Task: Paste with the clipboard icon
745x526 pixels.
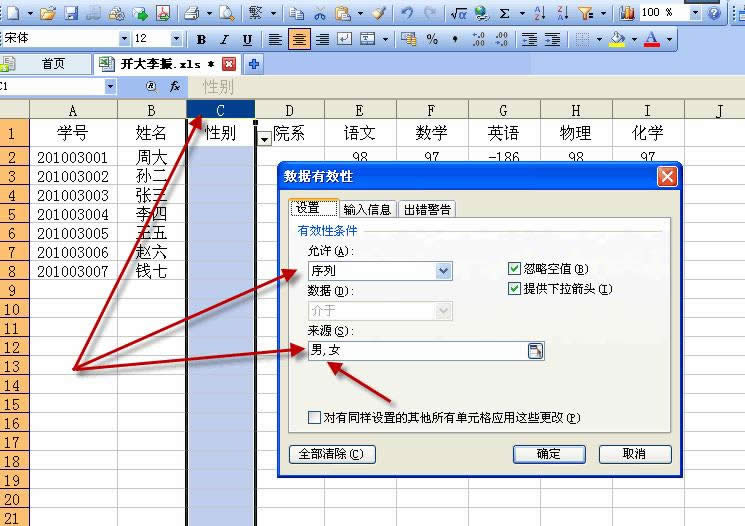Action: 343,13
